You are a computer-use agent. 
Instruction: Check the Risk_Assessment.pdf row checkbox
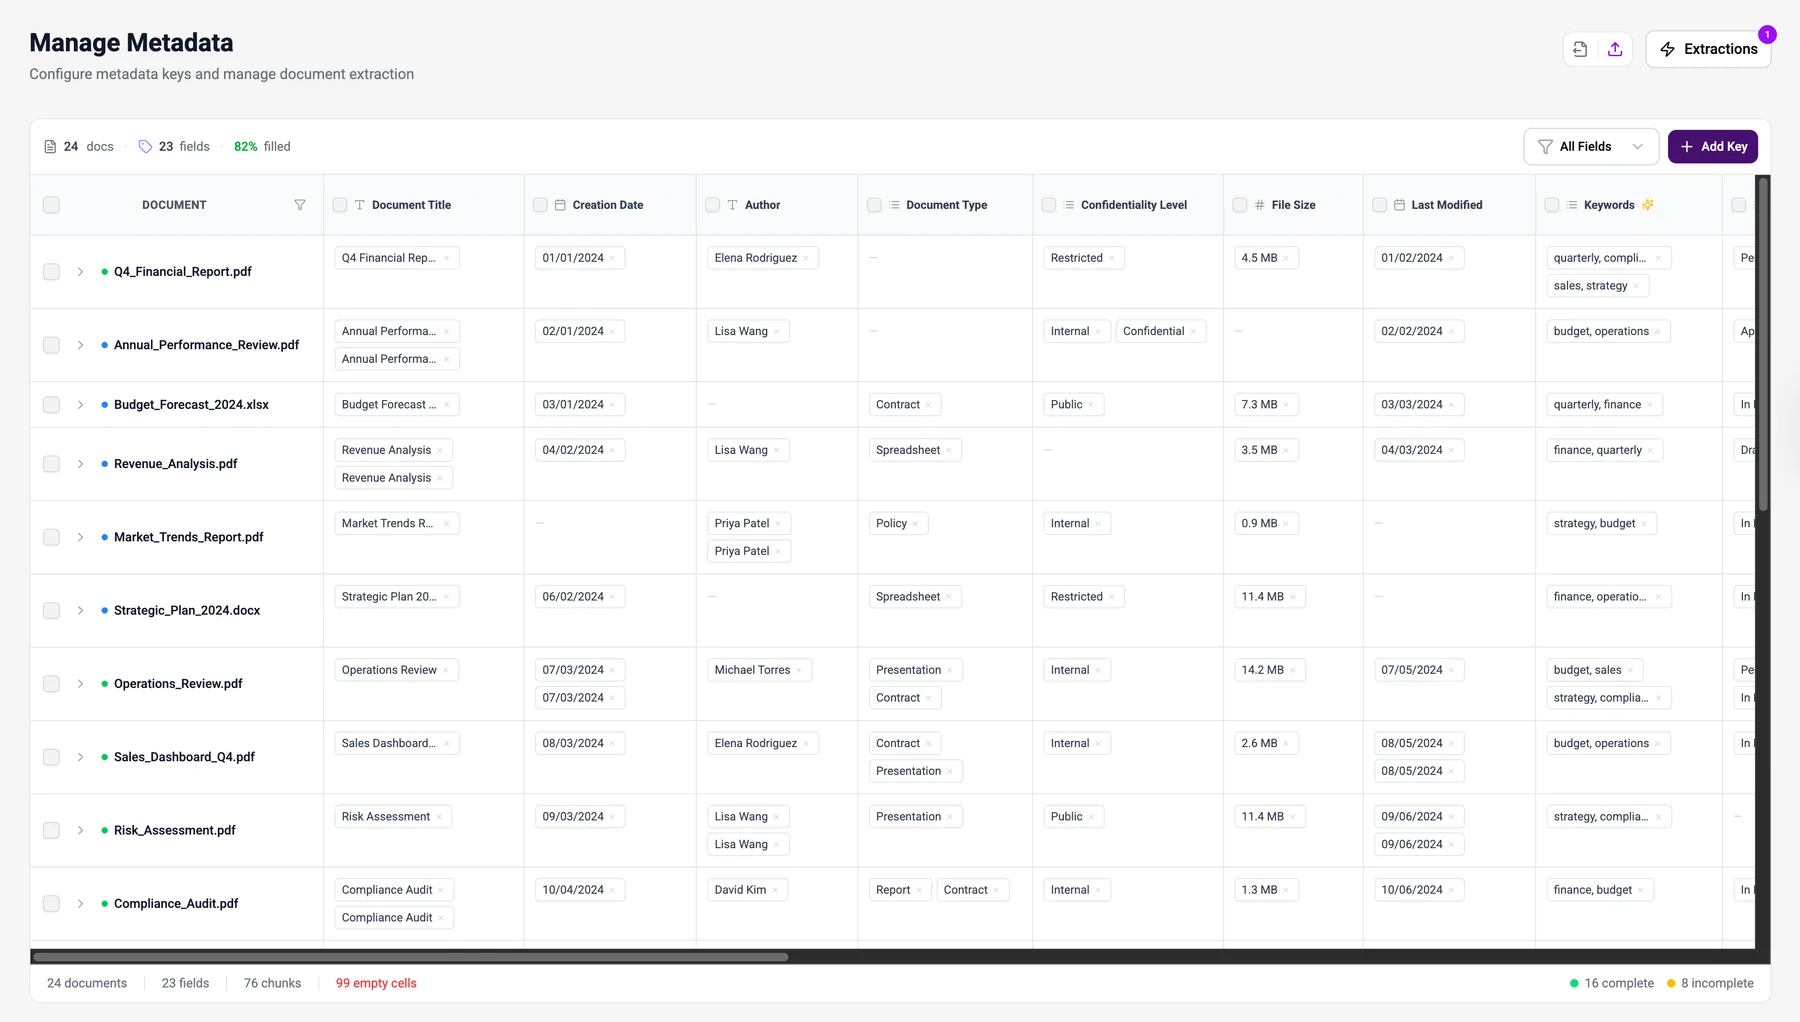tap(51, 831)
